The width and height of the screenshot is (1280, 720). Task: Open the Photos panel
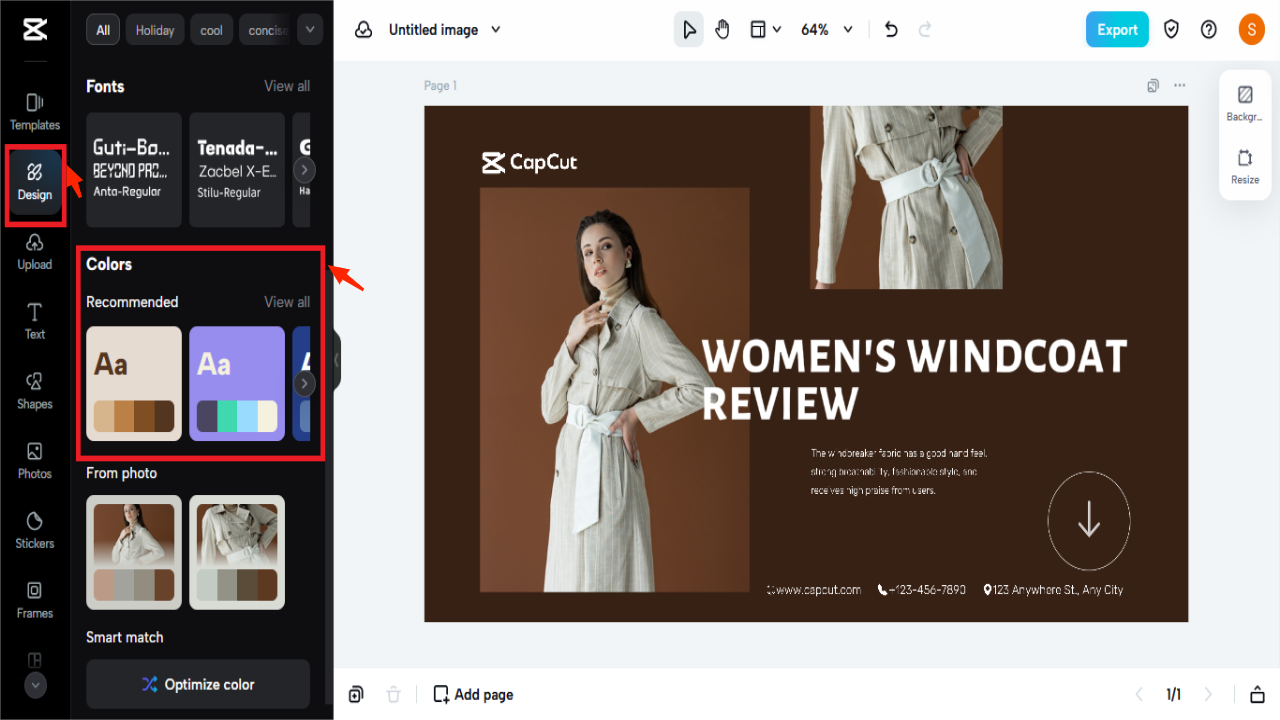(35, 462)
